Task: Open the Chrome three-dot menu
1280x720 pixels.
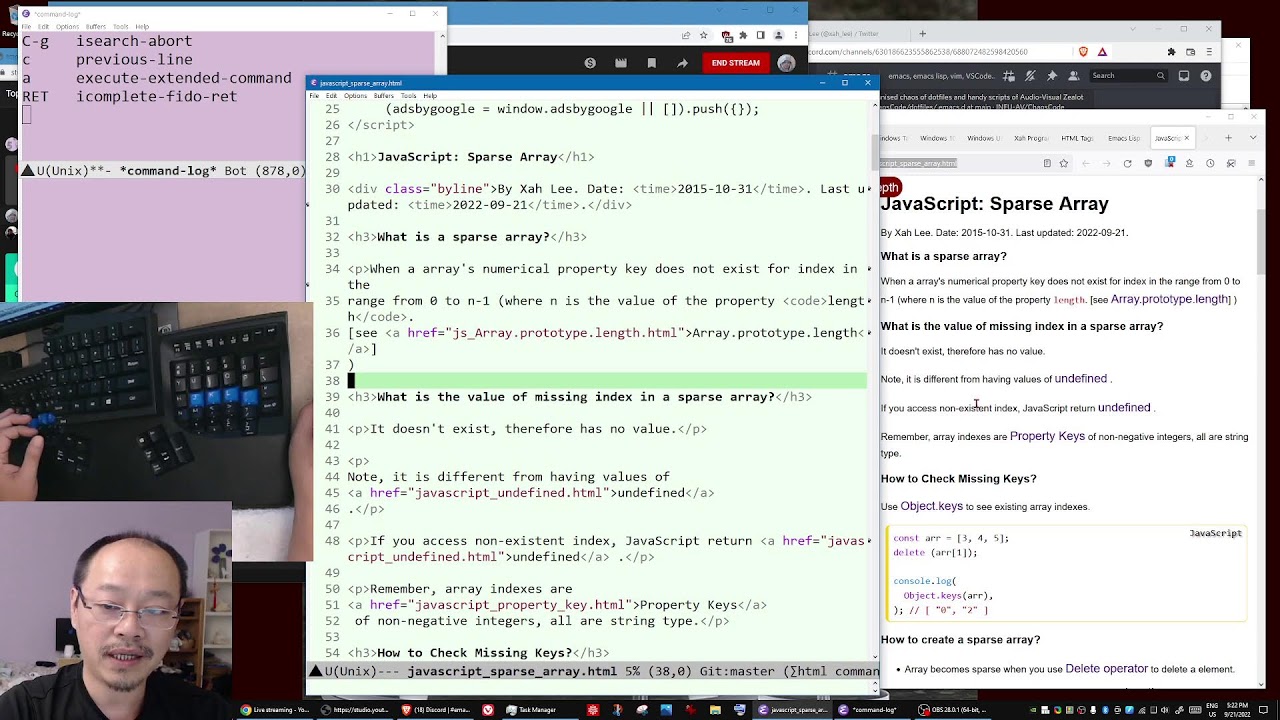Action: click(797, 35)
